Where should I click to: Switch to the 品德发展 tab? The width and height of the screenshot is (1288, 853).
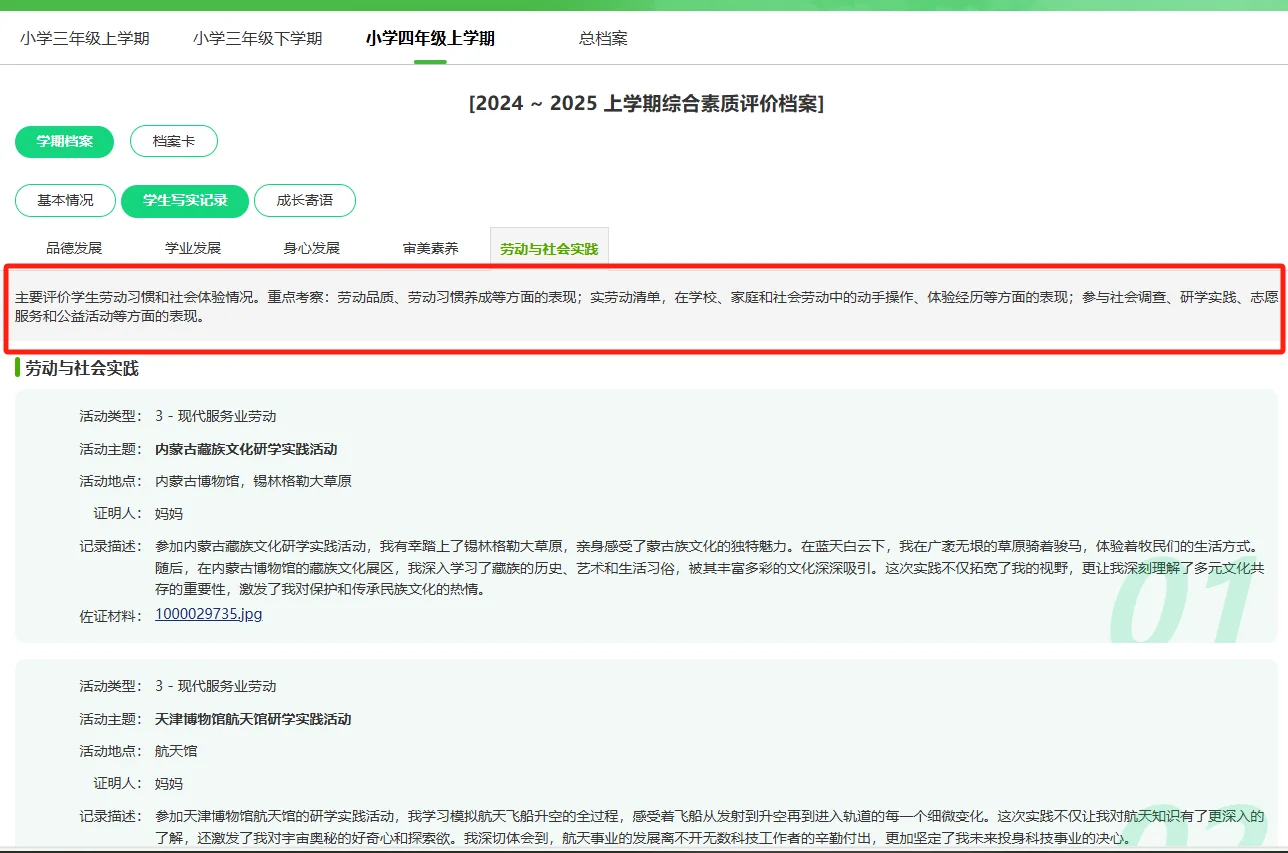pos(71,247)
